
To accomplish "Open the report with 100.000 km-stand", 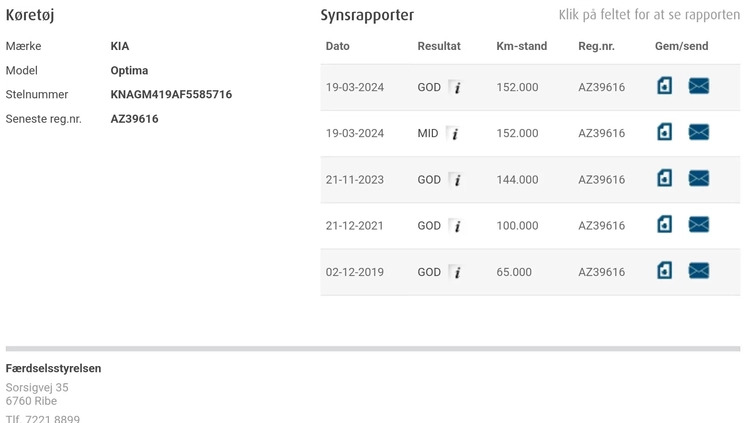I will pos(517,226).
